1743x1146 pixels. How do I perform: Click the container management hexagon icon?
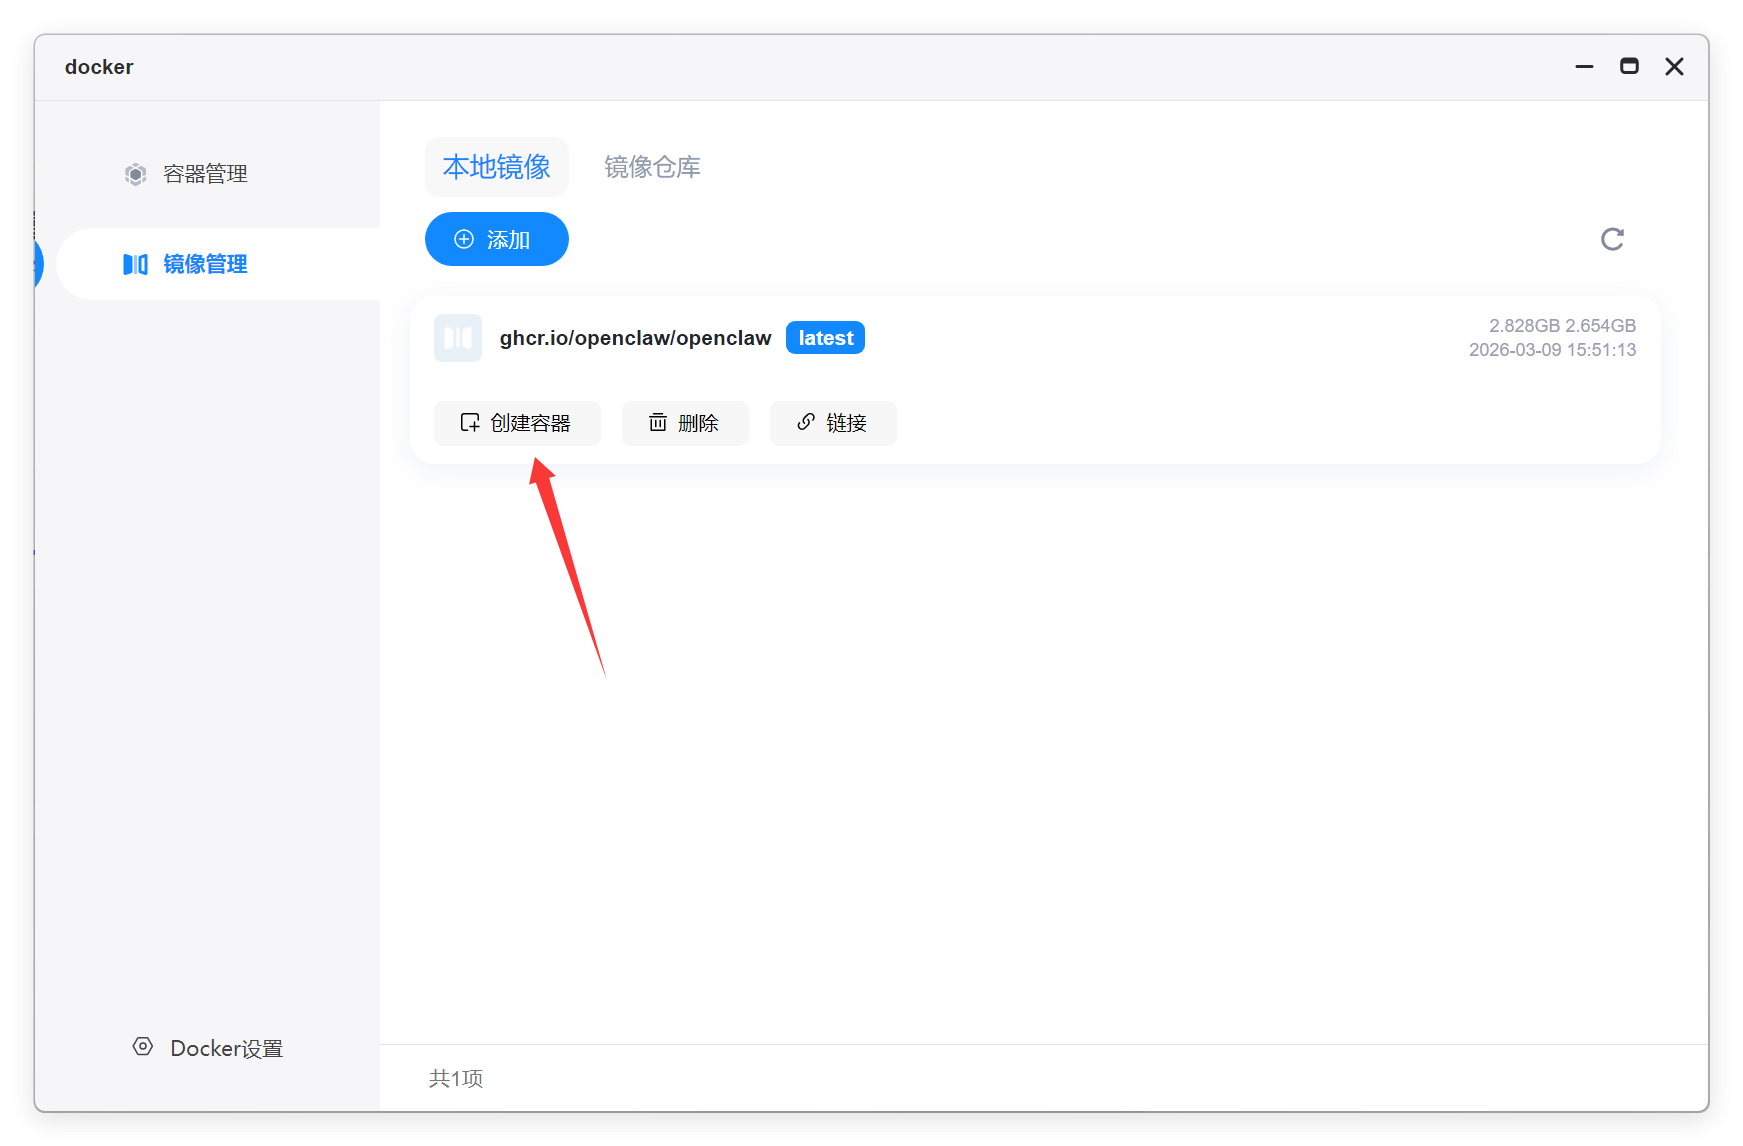[x=136, y=174]
